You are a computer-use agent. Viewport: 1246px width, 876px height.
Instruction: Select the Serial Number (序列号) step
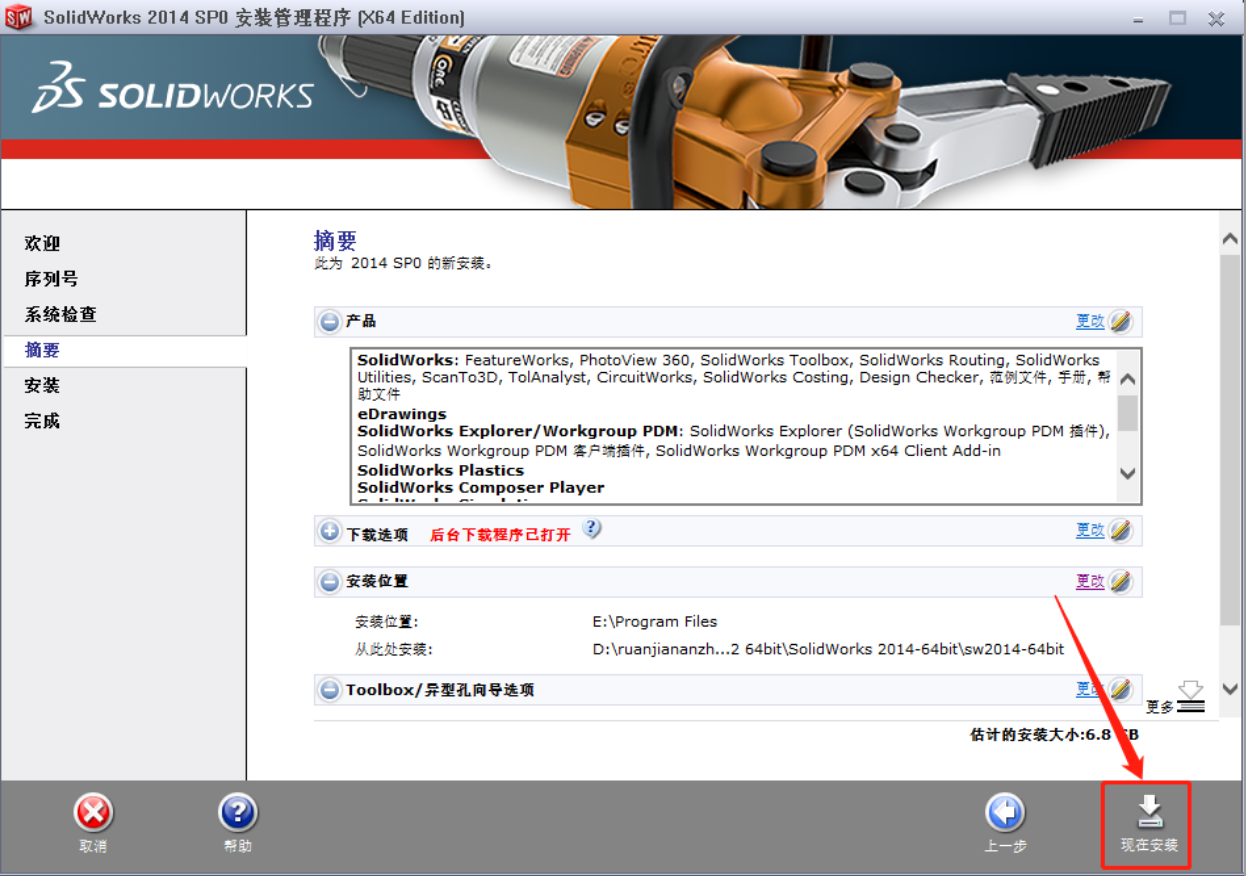51,279
